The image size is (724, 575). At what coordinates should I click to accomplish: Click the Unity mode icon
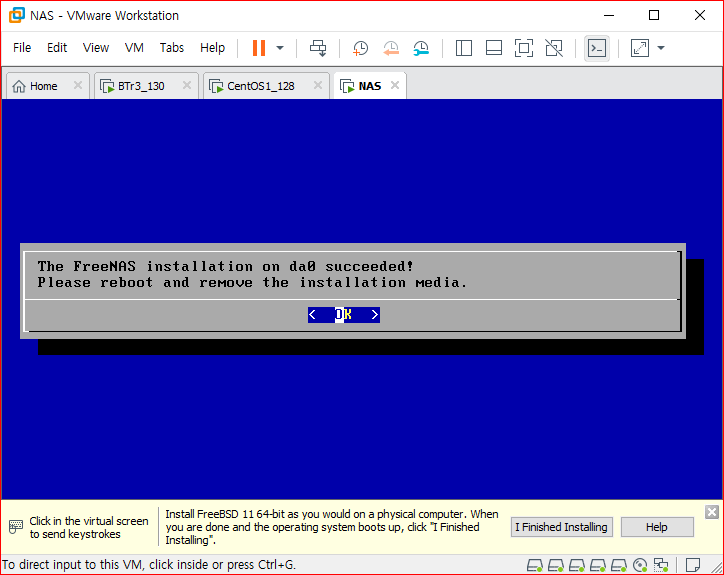[554, 48]
